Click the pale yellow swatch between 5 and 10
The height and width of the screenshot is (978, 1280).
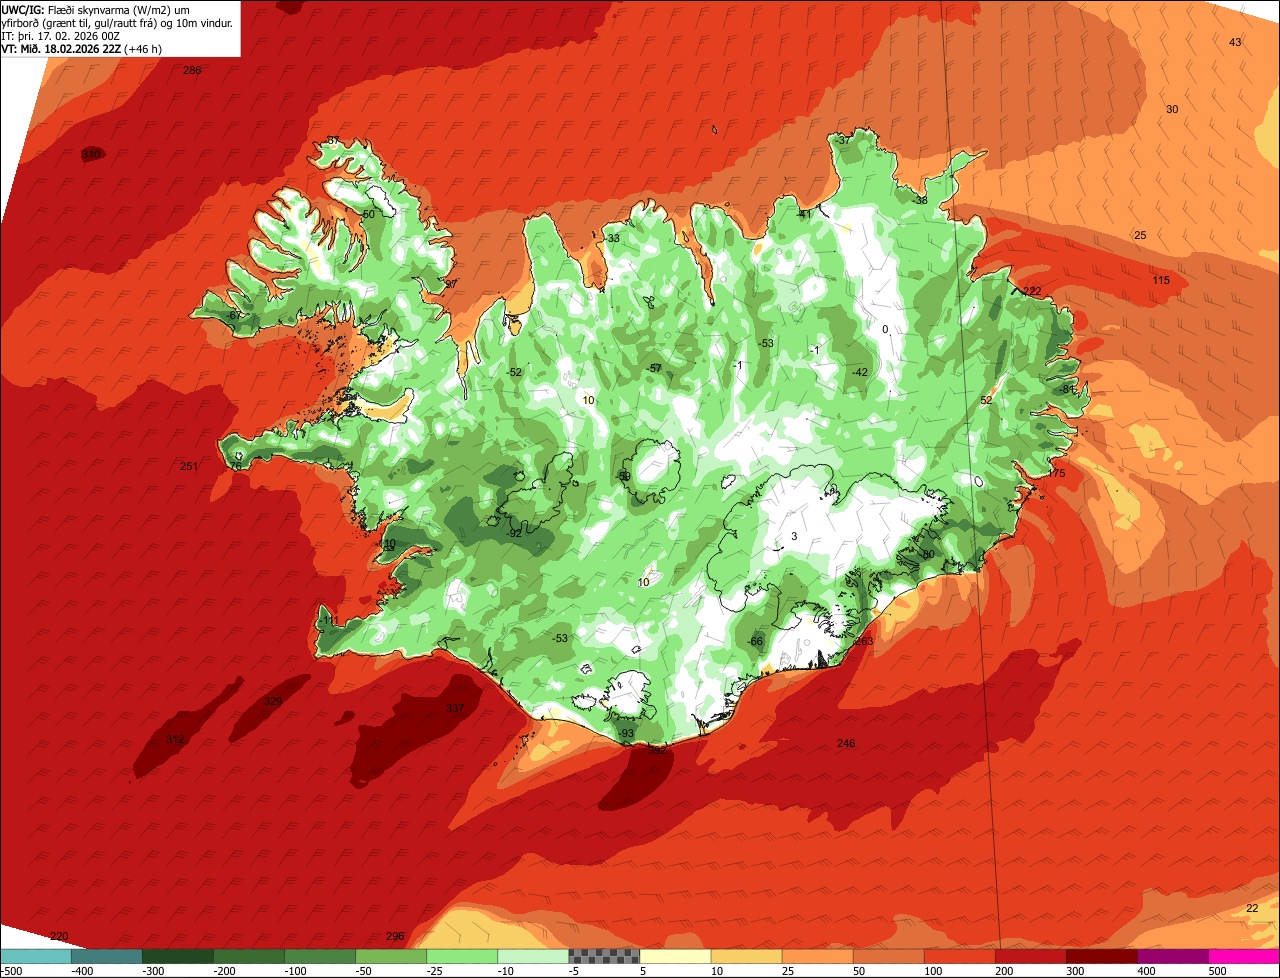pos(675,956)
